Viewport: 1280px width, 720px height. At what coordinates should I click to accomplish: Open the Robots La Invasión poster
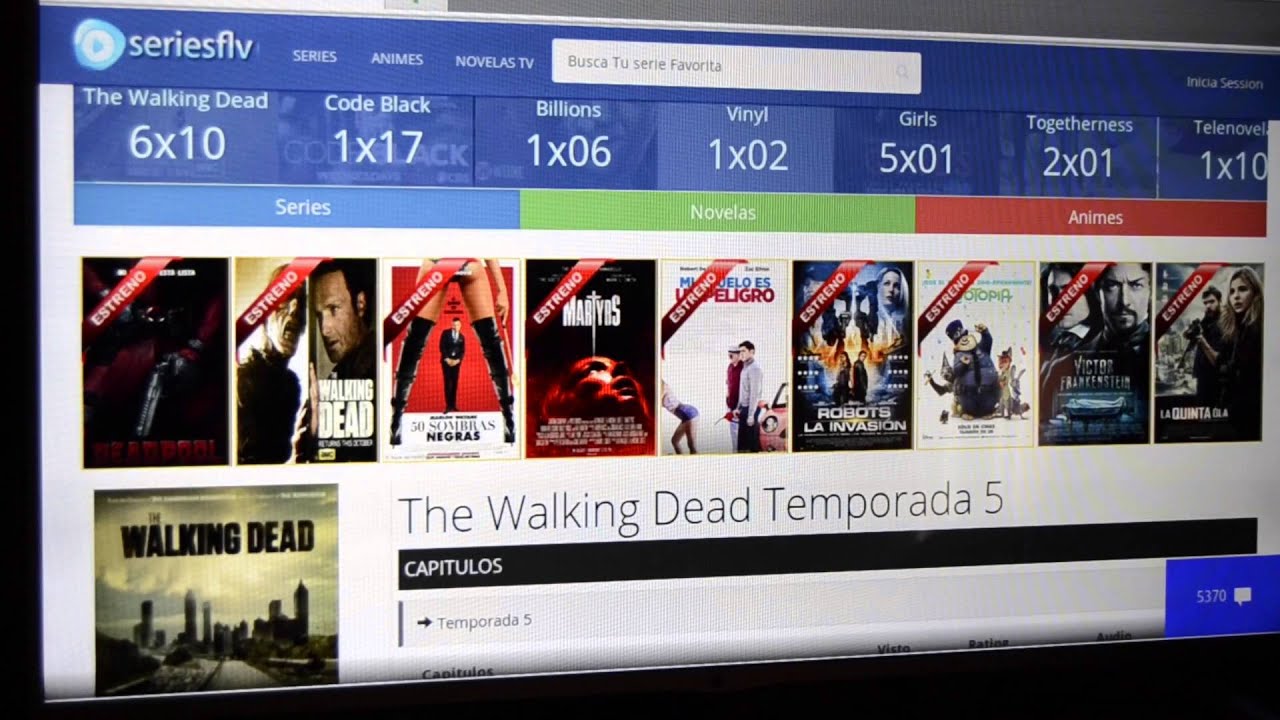pyautogui.click(x=852, y=355)
